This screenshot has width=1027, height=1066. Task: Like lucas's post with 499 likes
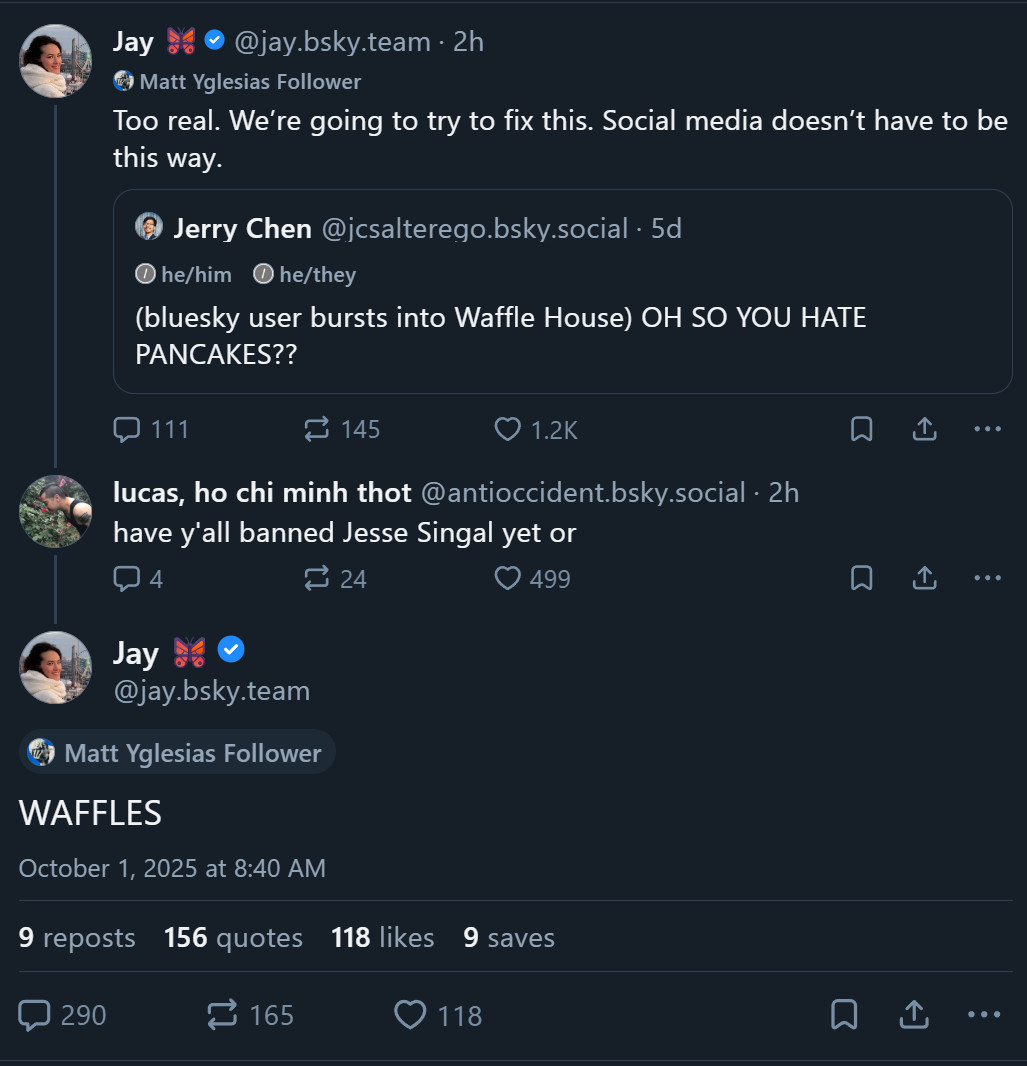(x=509, y=579)
